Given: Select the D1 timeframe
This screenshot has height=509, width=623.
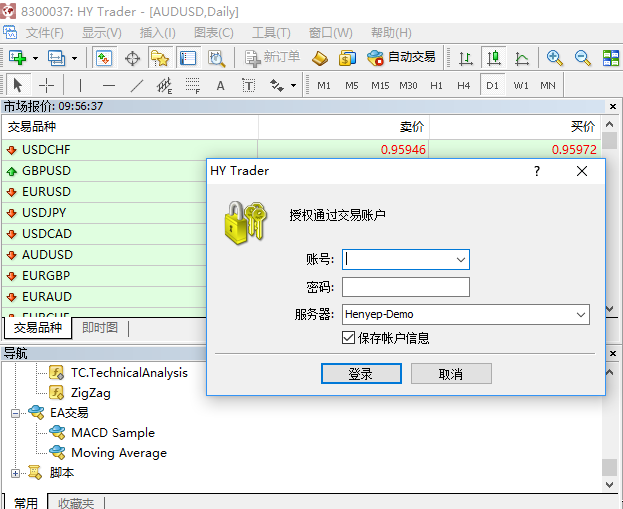Looking at the screenshot, I should pyautogui.click(x=493, y=85).
